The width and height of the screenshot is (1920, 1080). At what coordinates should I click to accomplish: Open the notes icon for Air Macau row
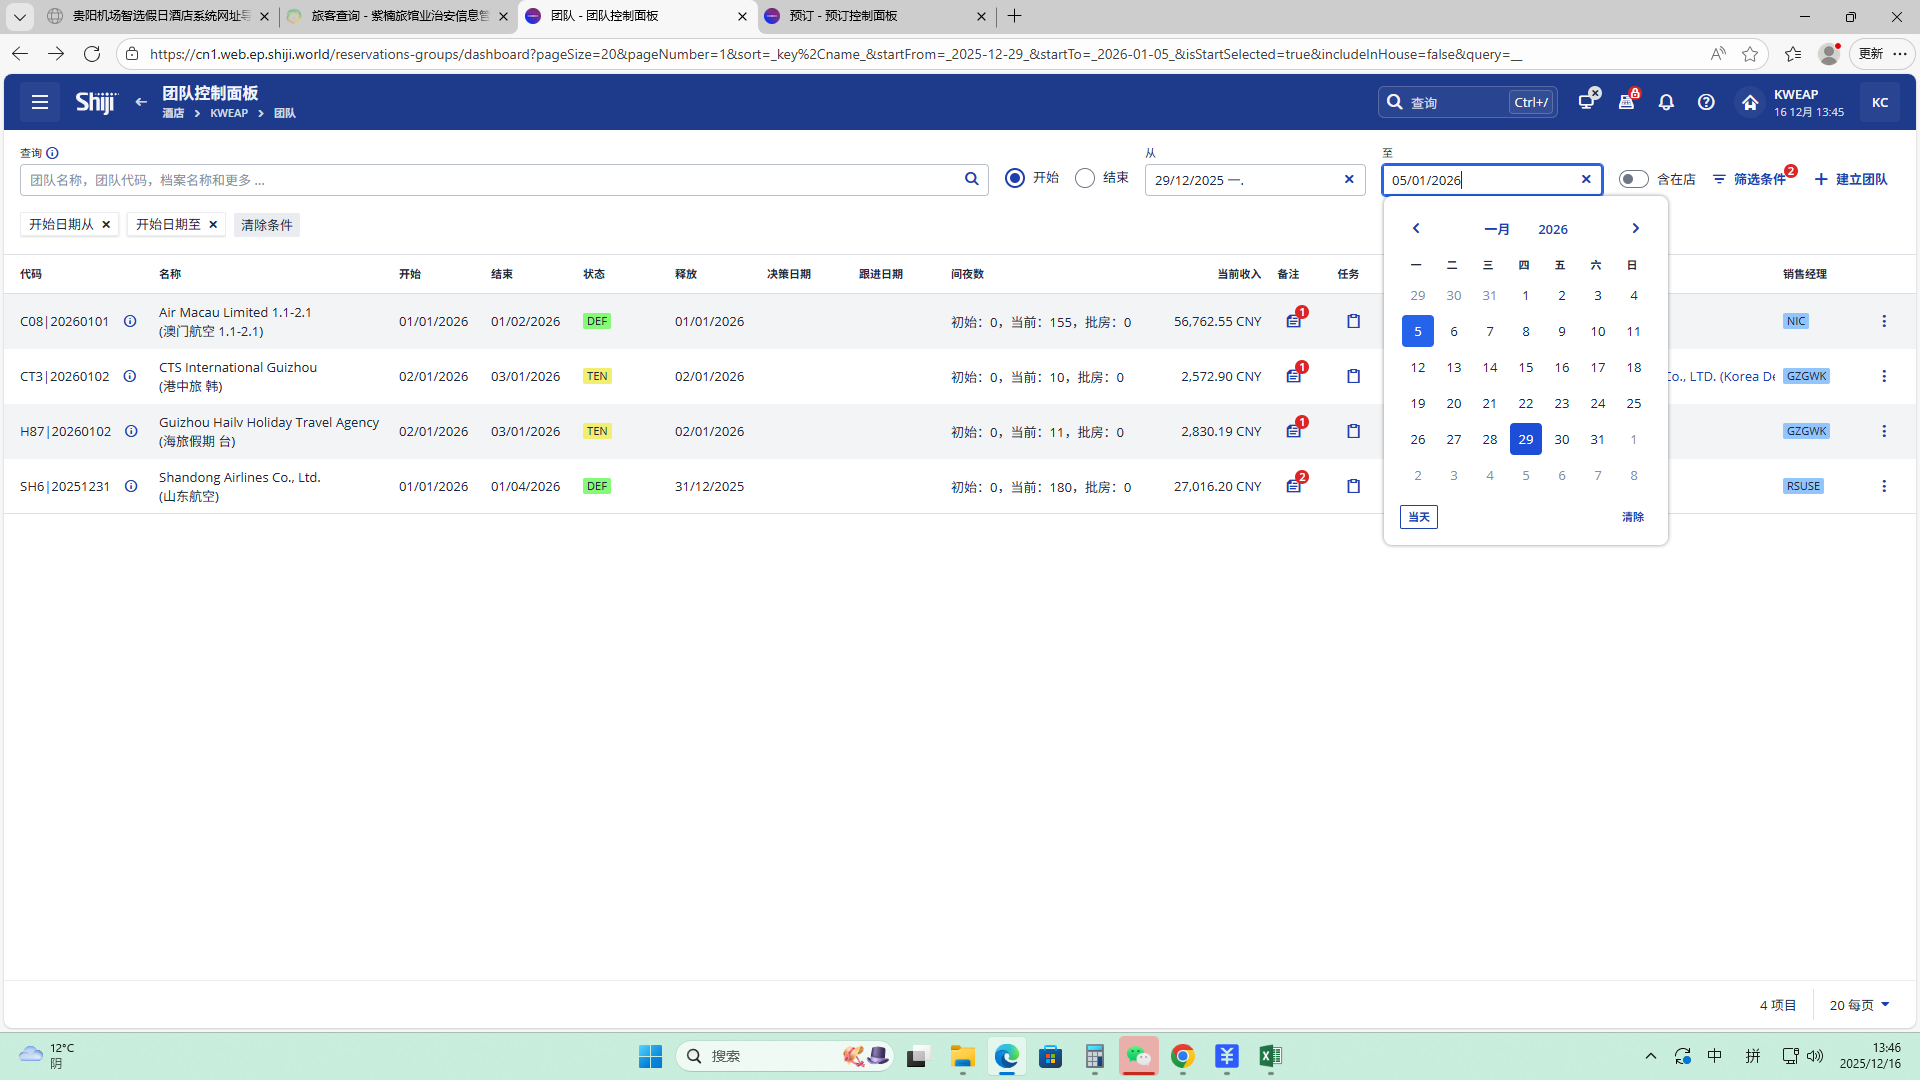[x=1294, y=321]
